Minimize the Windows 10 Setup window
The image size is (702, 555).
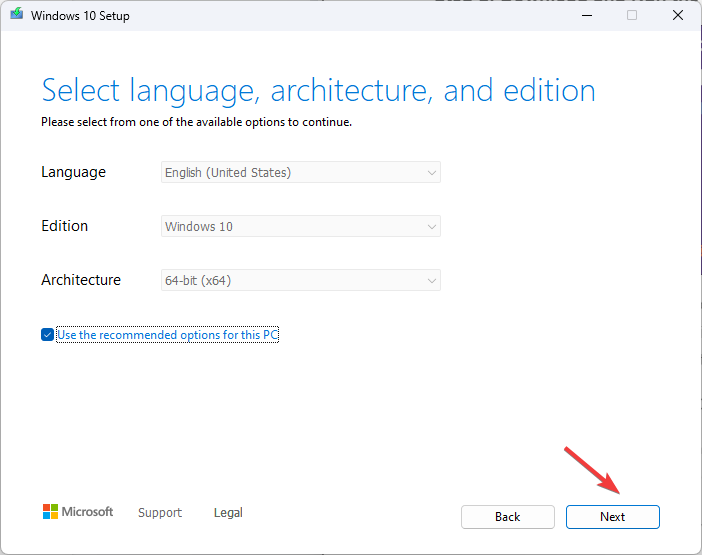tap(584, 16)
